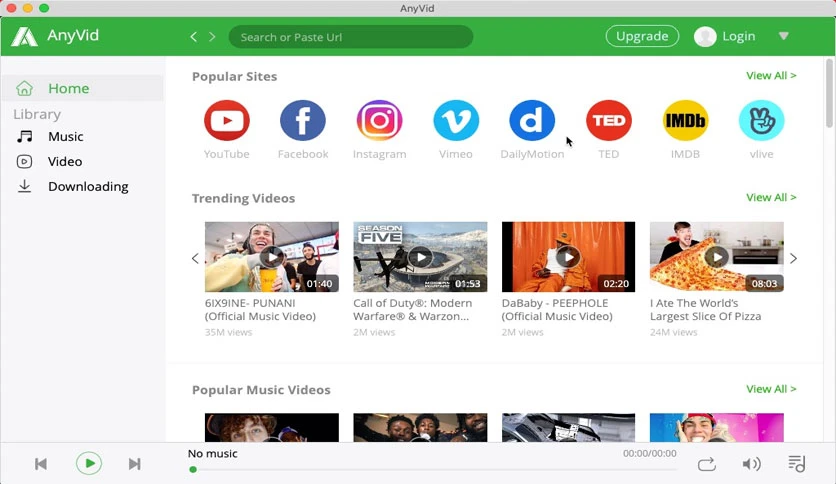The width and height of the screenshot is (836, 484).
Task: Open the YouTube site icon
Action: [x=227, y=120]
